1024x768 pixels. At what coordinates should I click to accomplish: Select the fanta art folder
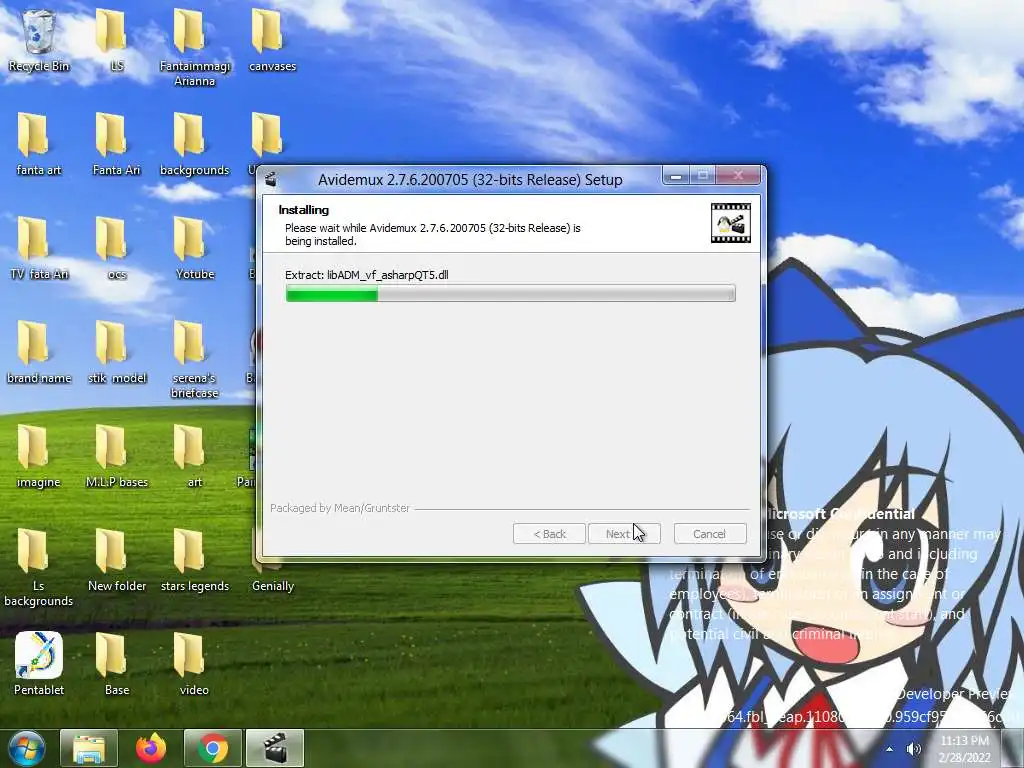(39, 144)
